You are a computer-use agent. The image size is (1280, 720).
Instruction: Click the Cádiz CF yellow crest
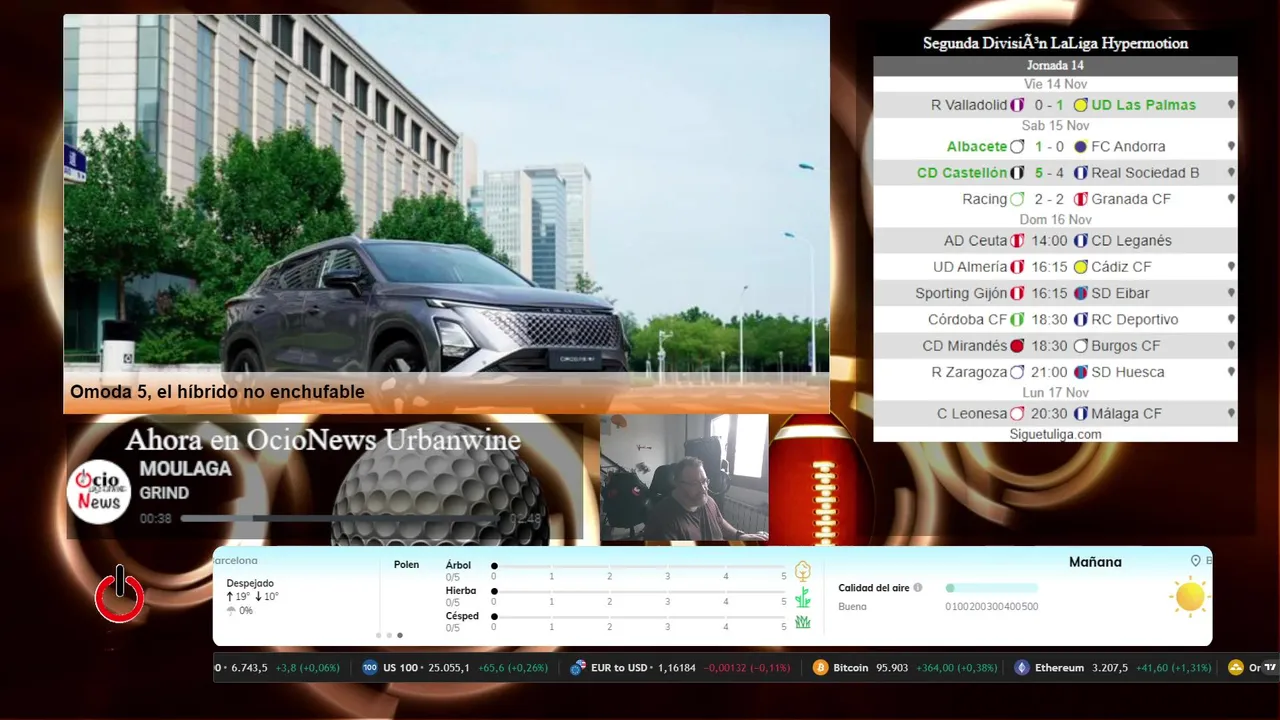[x=1080, y=267]
